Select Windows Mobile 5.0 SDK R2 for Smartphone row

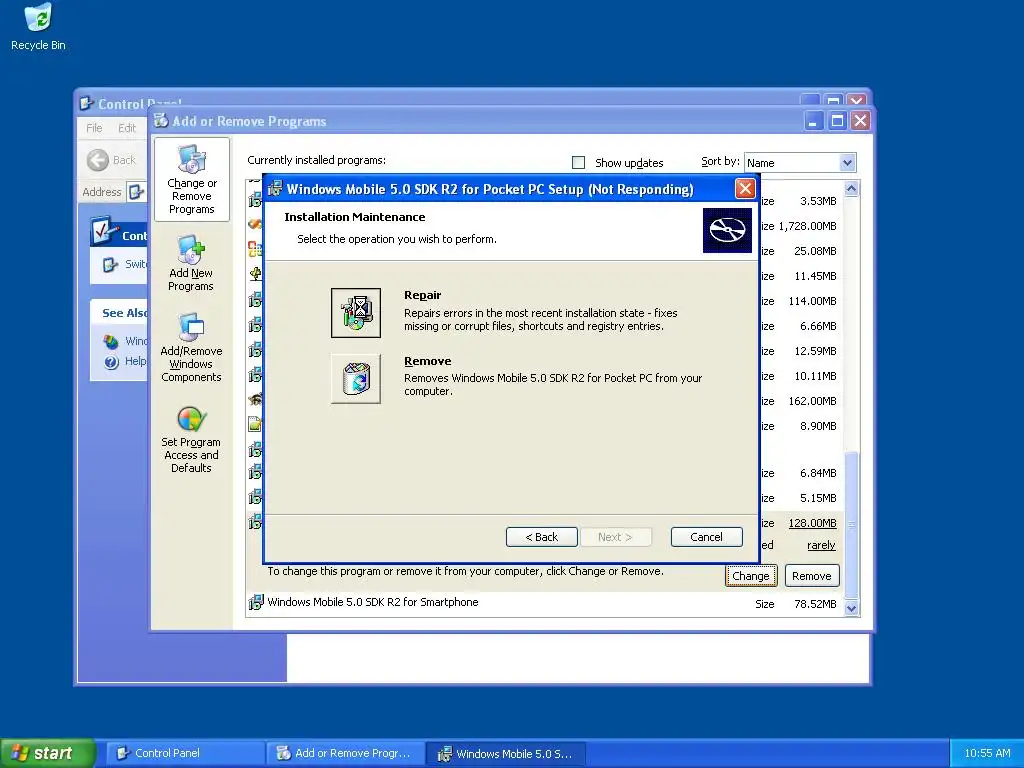point(545,603)
